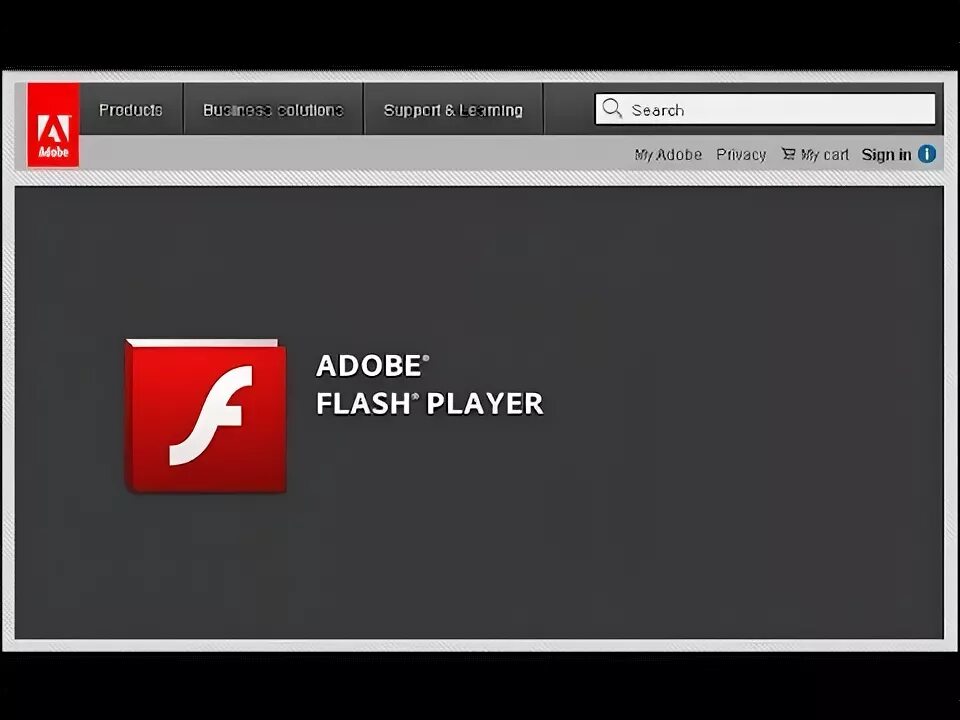Click the ADOBE FLASH PLAYER heading text

point(429,385)
